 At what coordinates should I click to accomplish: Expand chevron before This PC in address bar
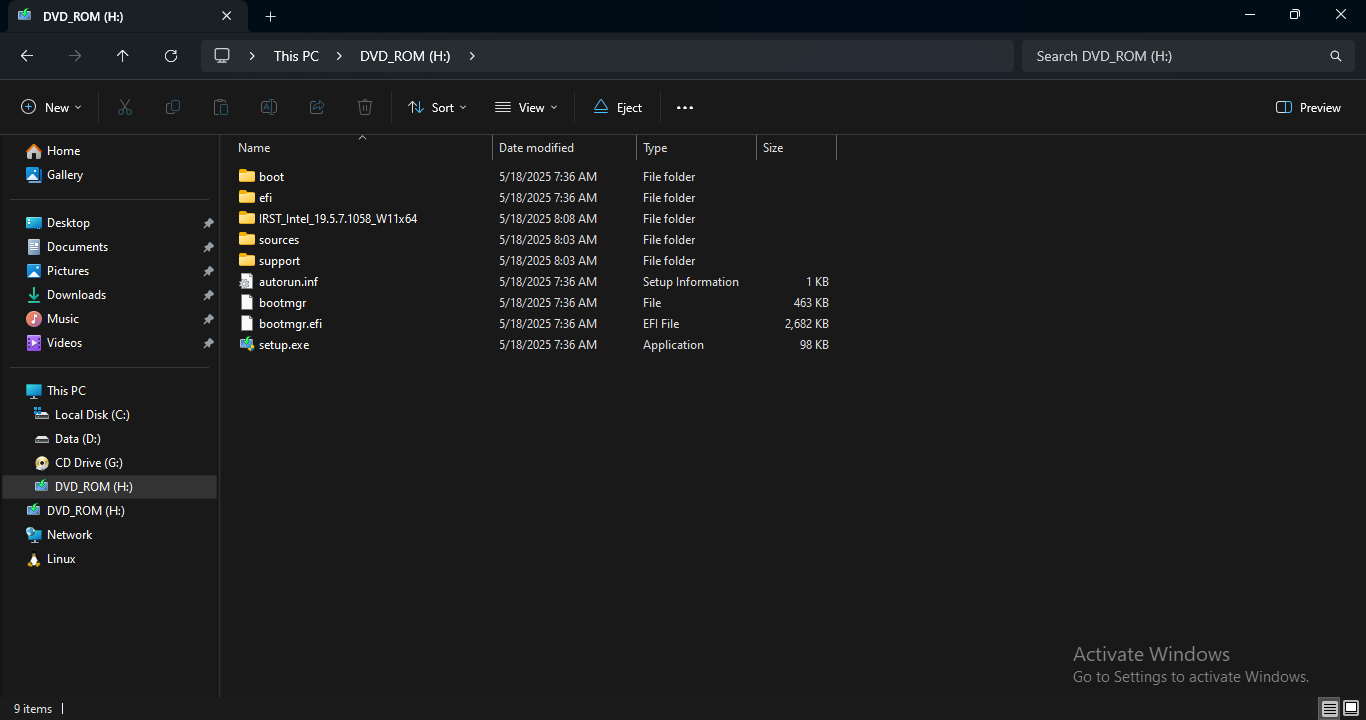click(x=252, y=56)
